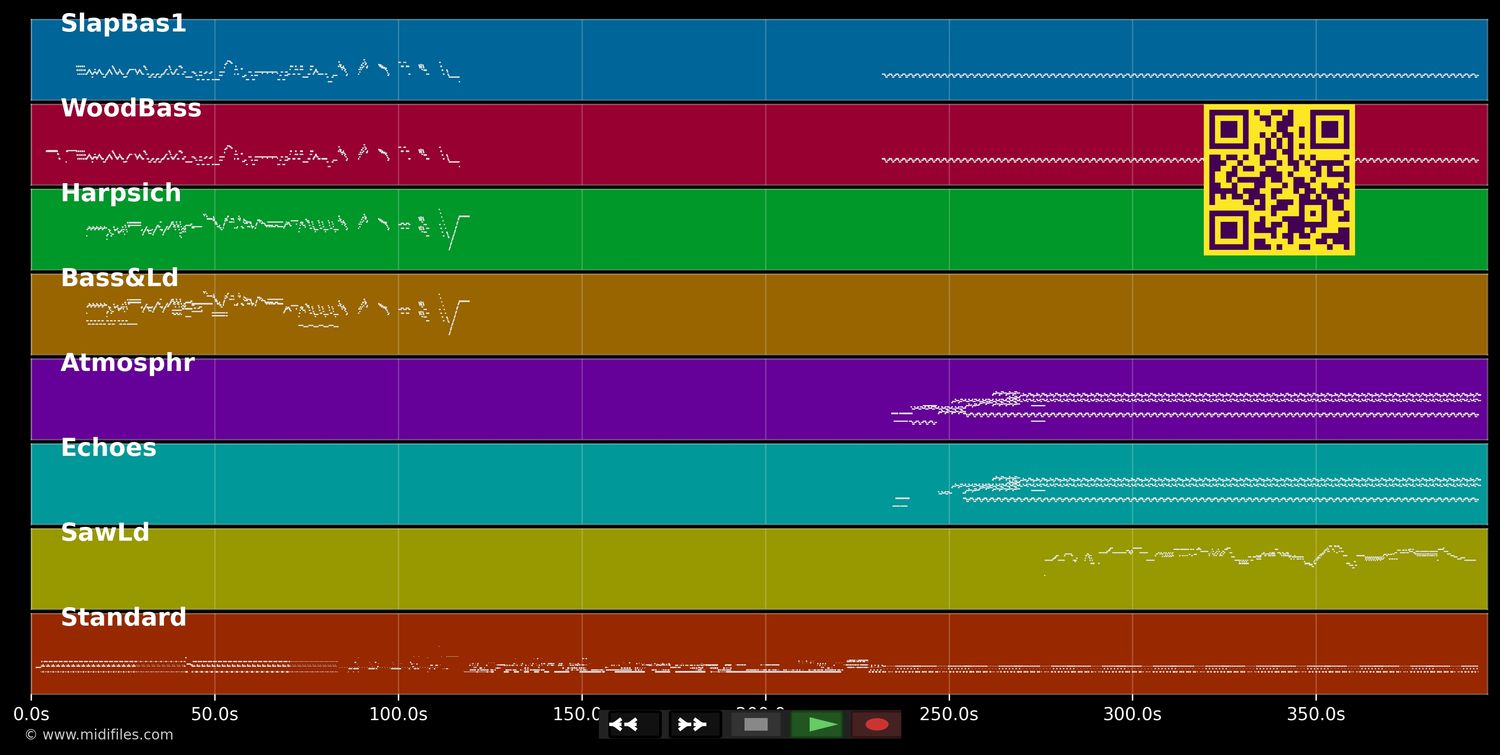Select the Atmosphr track label
The width and height of the screenshot is (1500, 755).
pyautogui.click(x=127, y=363)
